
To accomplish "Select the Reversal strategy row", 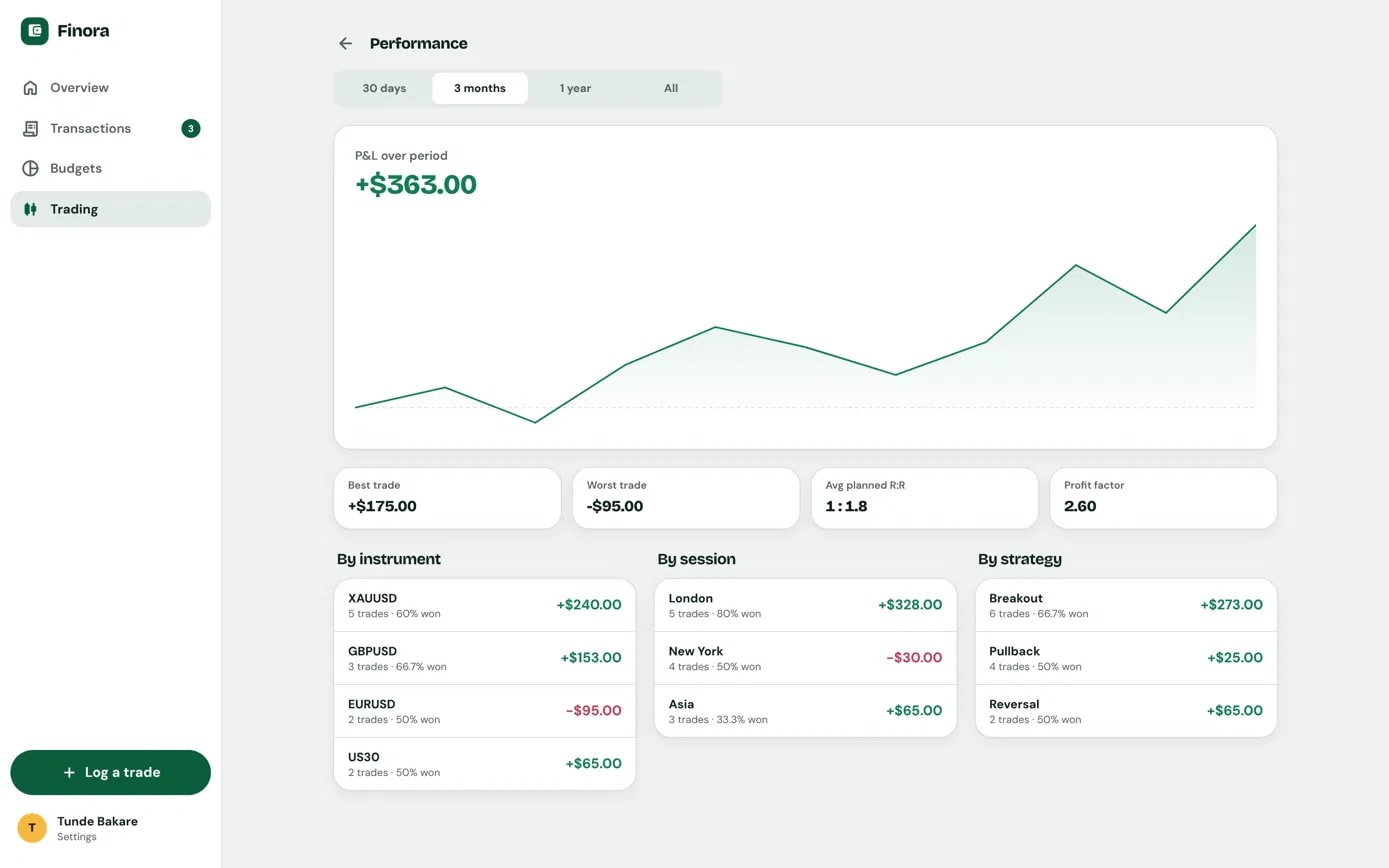I will click(1126, 711).
